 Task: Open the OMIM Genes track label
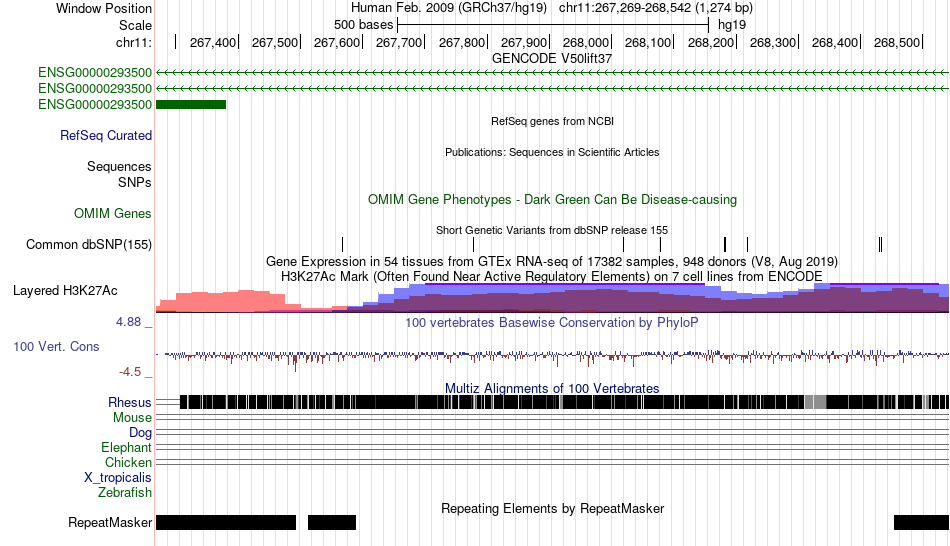pyautogui.click(x=113, y=213)
